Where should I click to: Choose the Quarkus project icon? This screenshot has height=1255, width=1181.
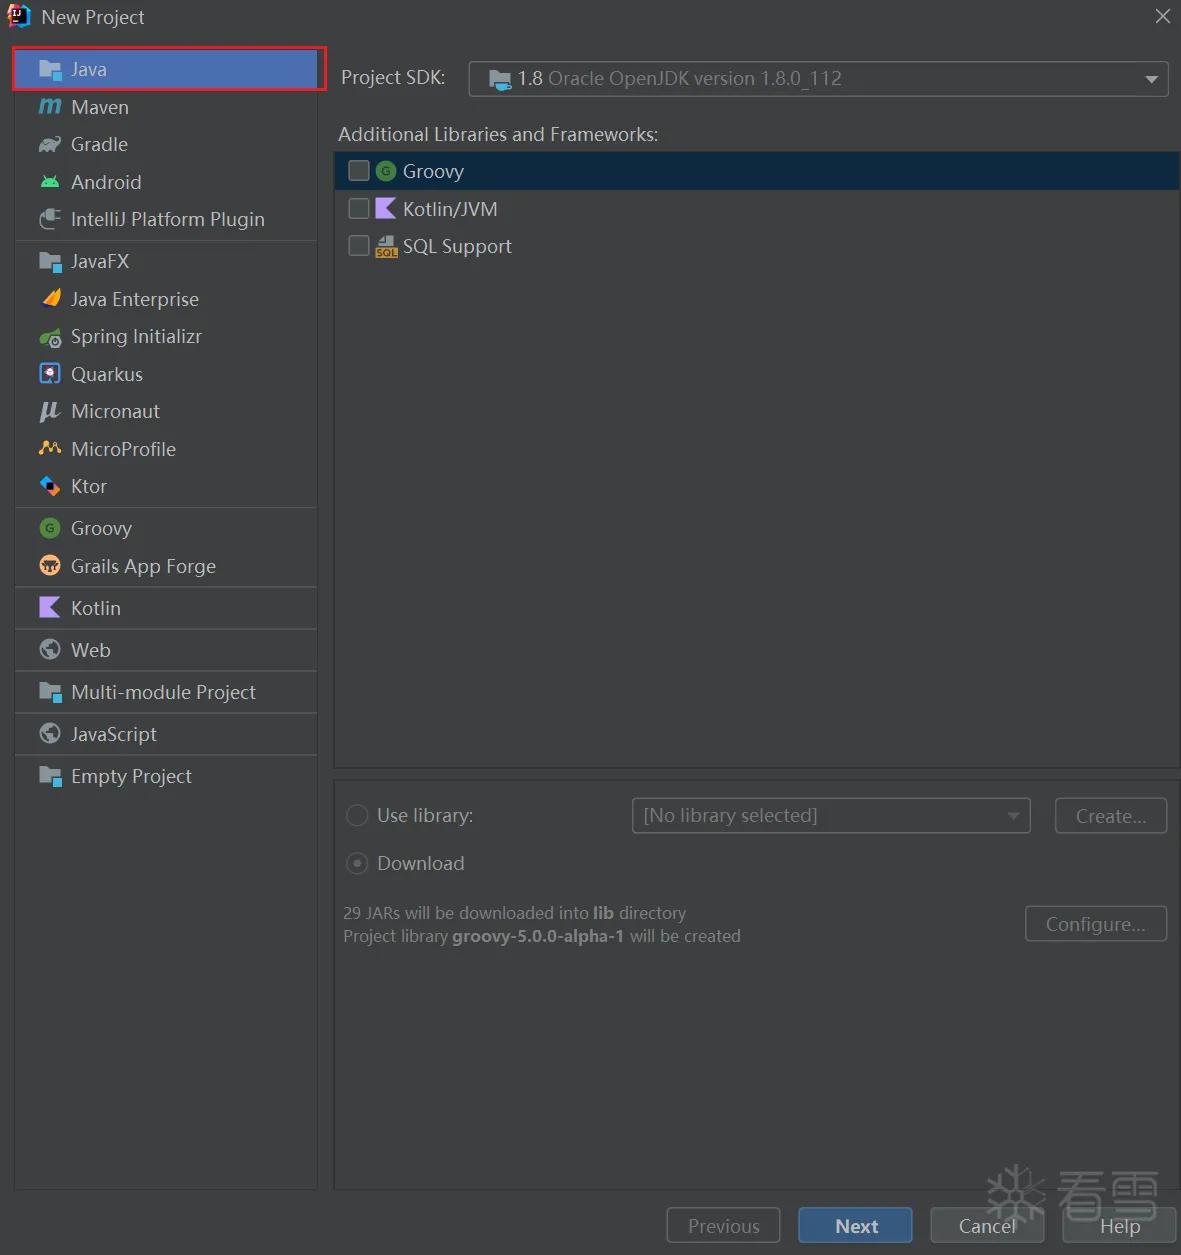coord(50,374)
